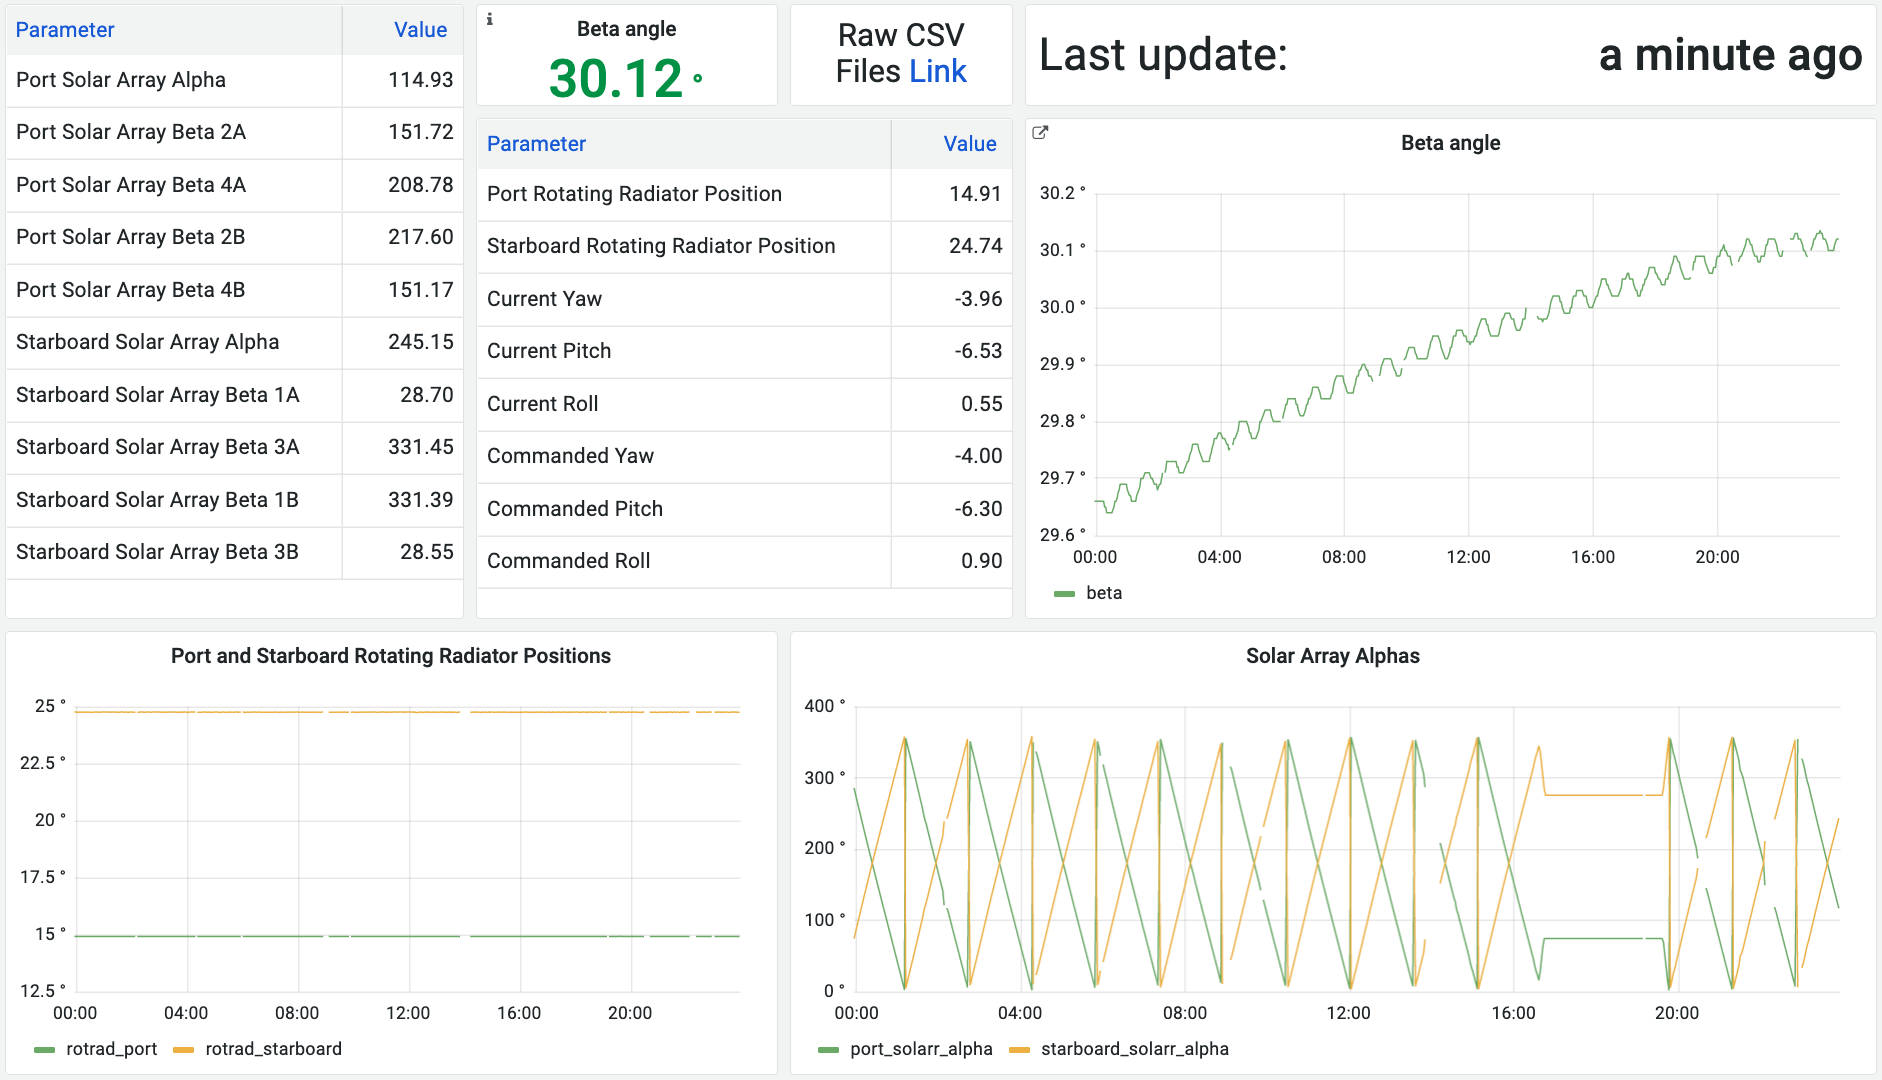Open the Raw CSV Files Link

point(937,72)
